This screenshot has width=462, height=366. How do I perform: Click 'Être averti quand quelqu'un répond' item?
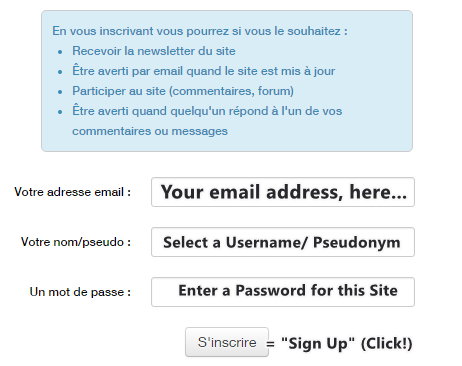click(207, 111)
